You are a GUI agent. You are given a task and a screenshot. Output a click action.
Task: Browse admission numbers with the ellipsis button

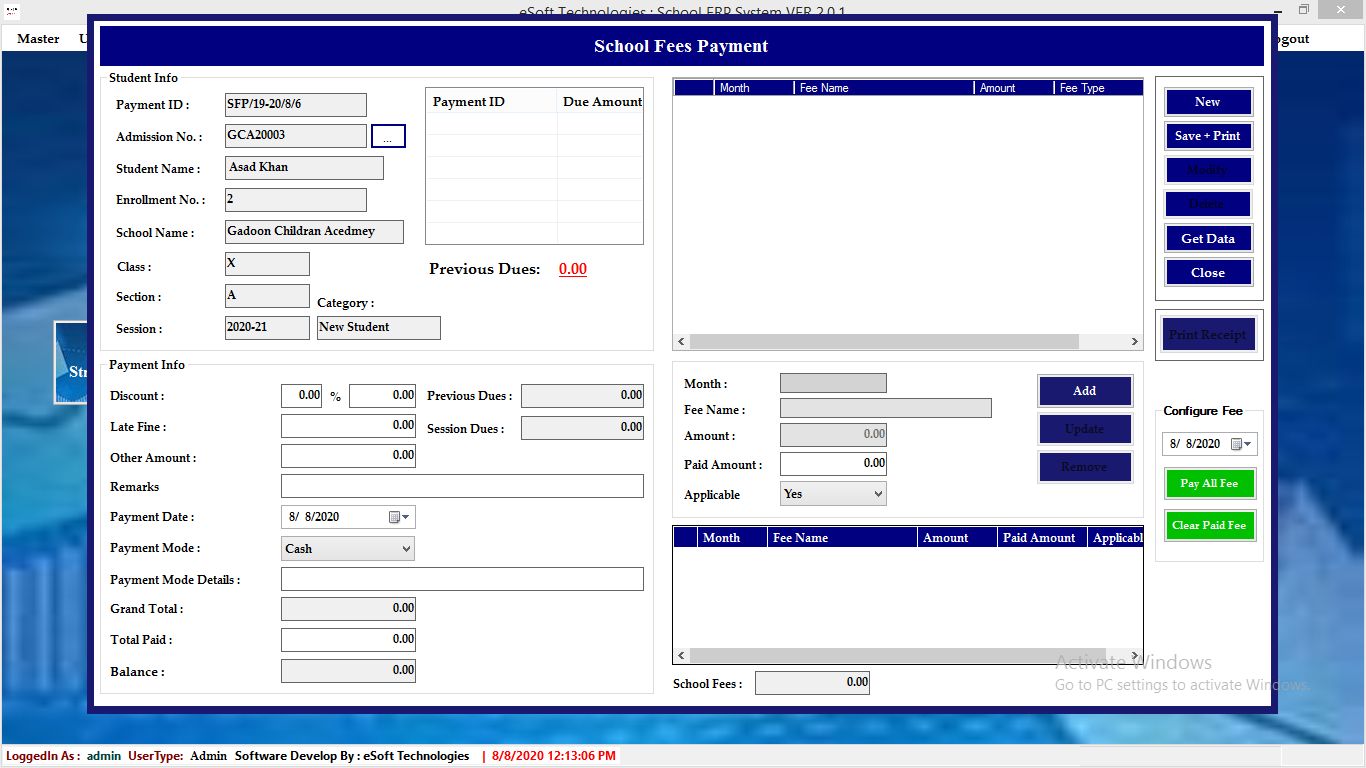tap(388, 136)
